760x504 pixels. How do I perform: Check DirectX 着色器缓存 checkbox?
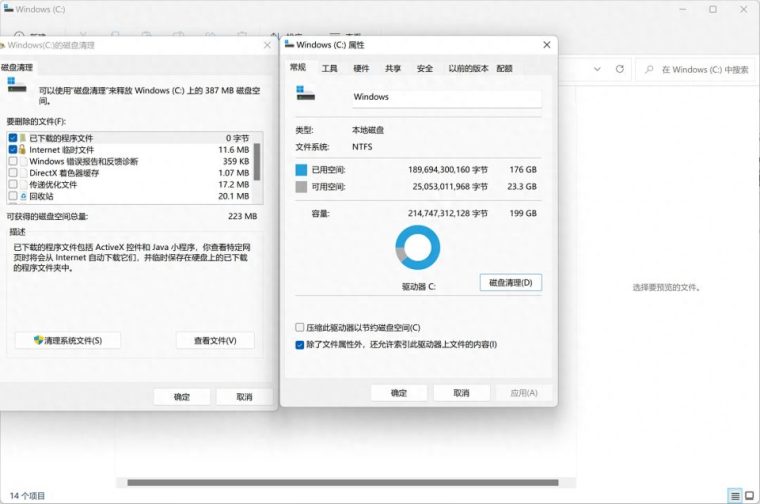[13, 173]
